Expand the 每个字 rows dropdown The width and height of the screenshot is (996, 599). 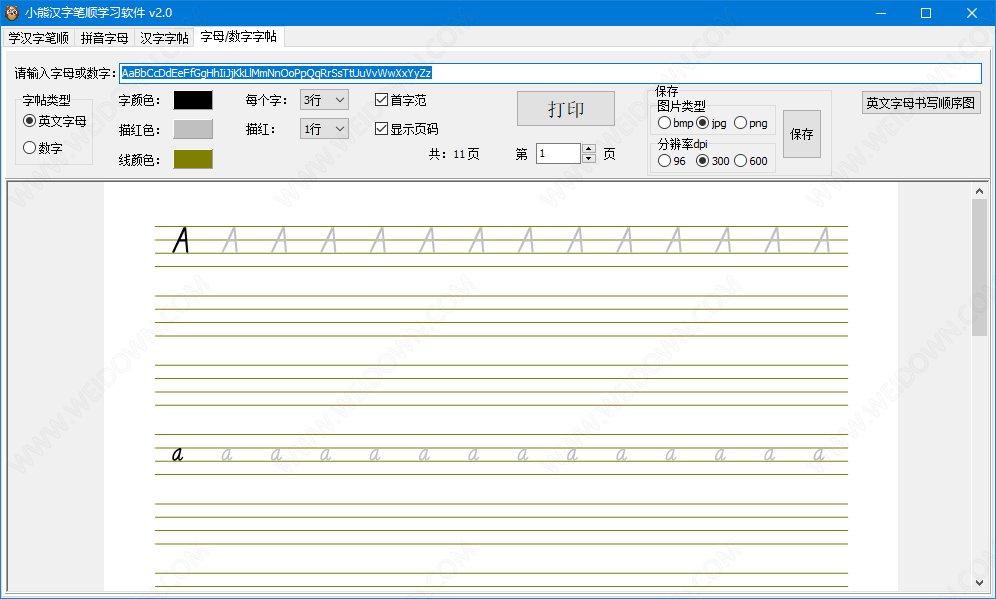[x=324, y=100]
